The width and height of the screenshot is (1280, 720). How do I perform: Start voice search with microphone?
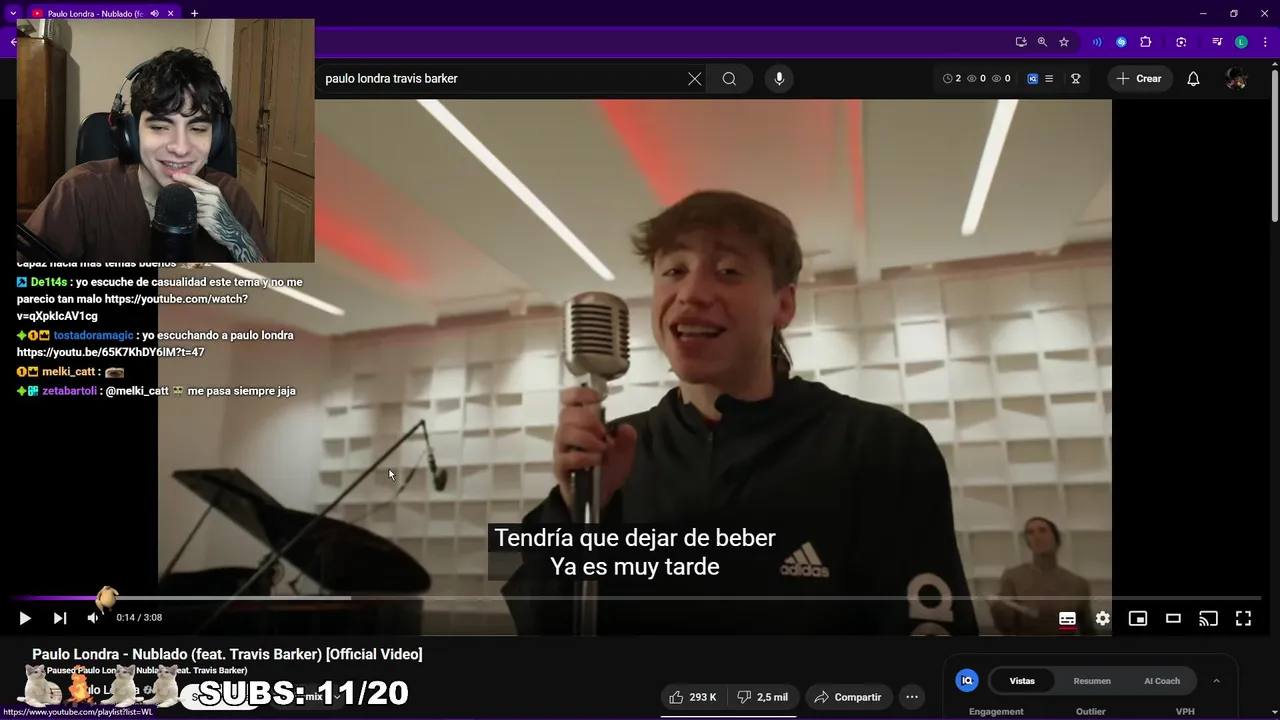pyautogui.click(x=779, y=79)
